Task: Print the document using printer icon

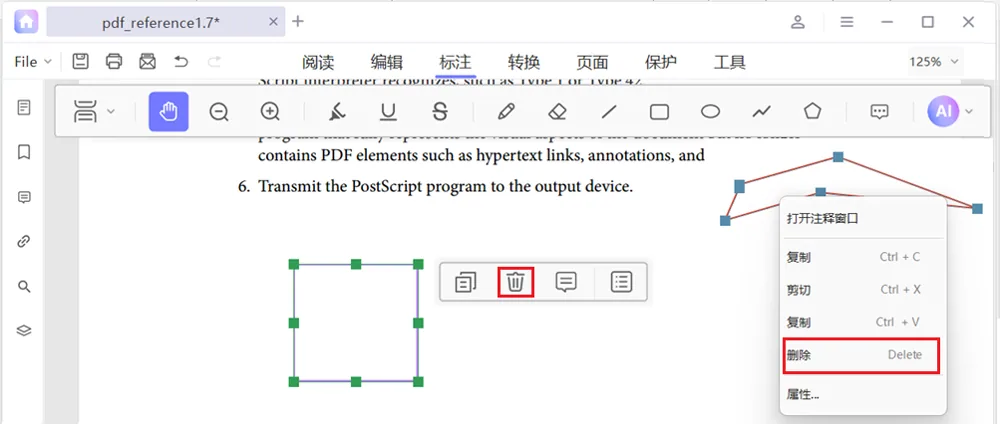Action: (114, 61)
